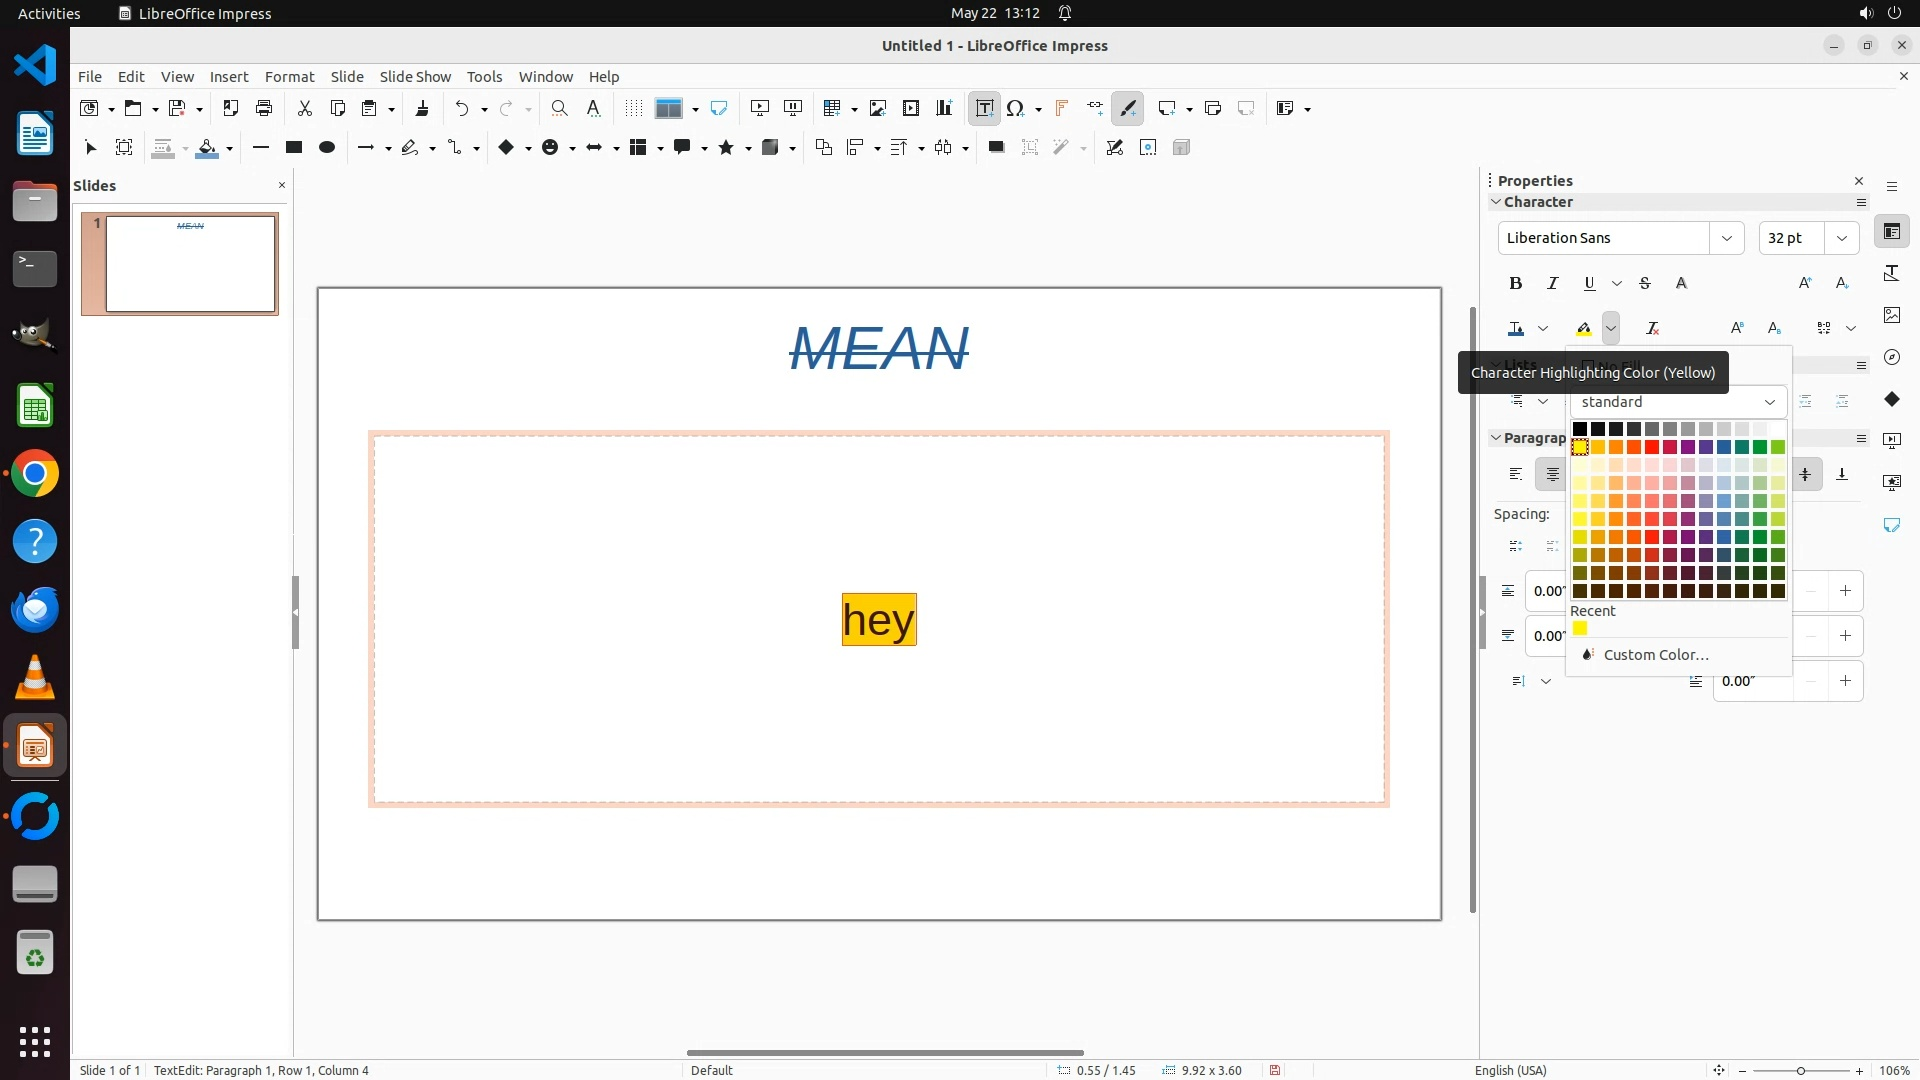1920x1080 pixels.
Task: Insert a special character with omega icon
Action: click(1015, 108)
